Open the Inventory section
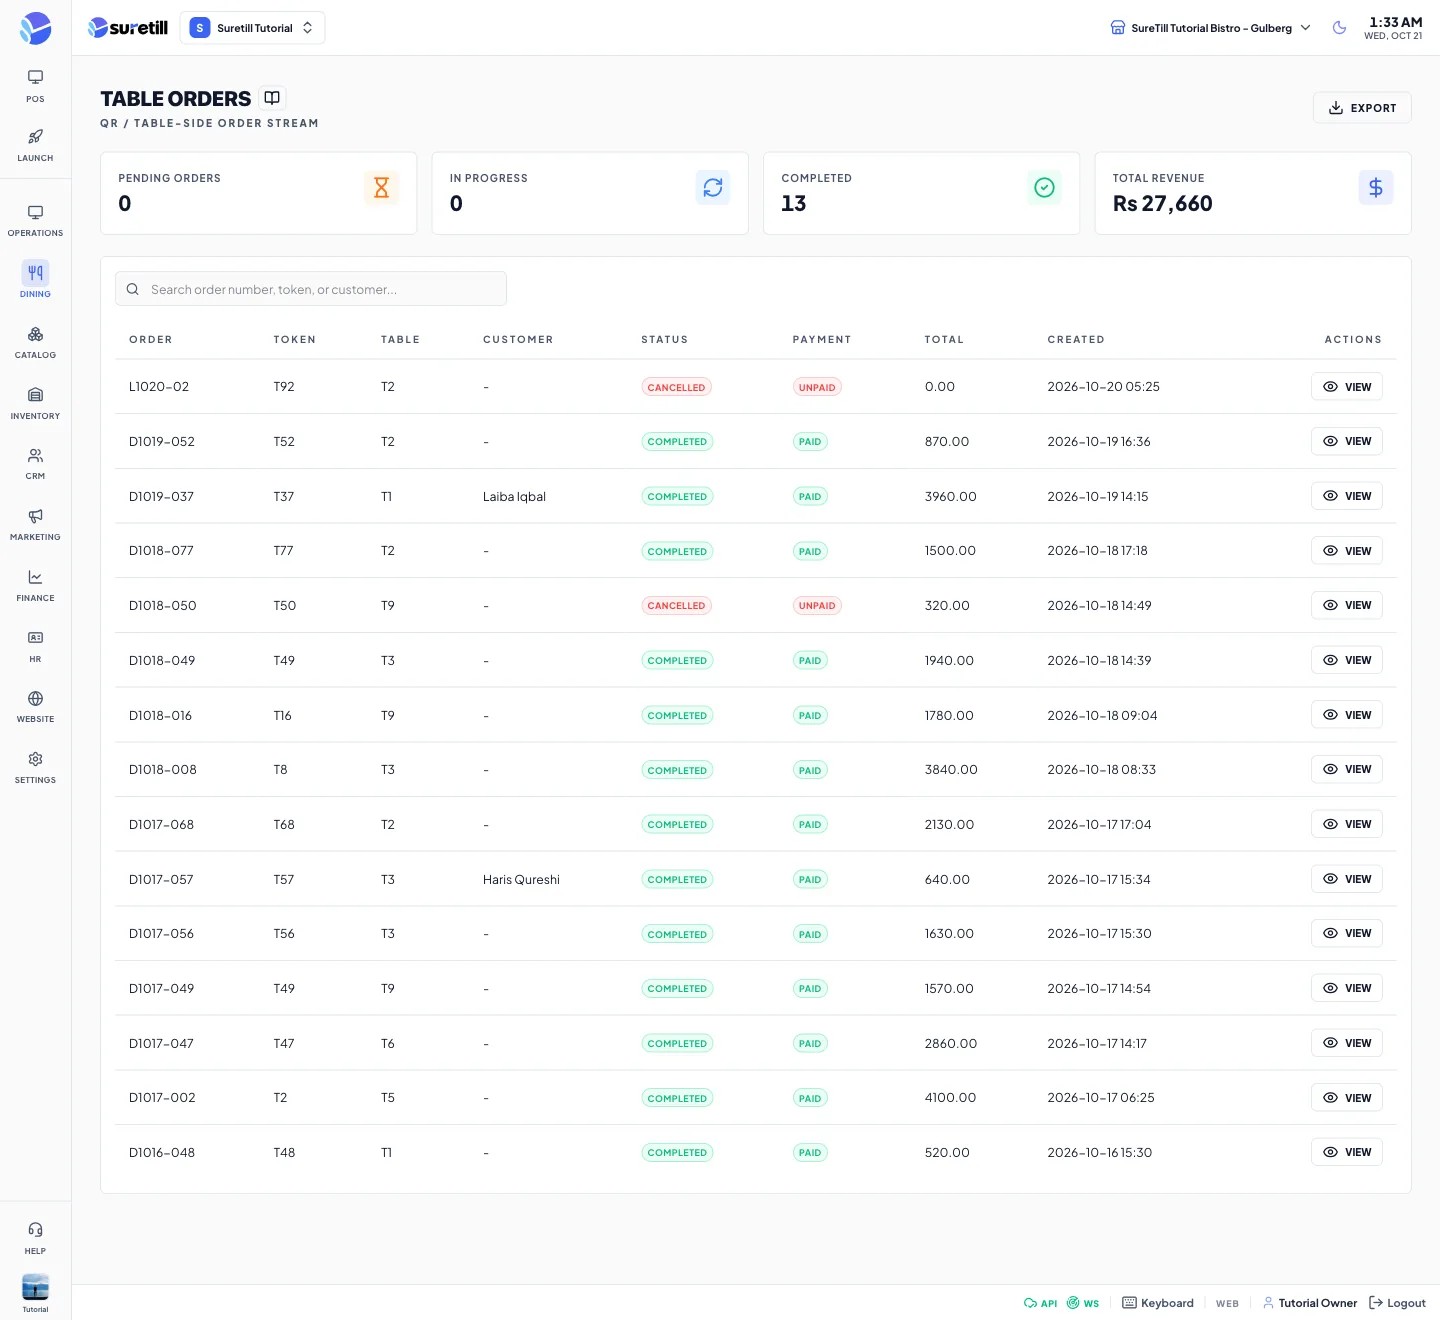1440x1320 pixels. pyautogui.click(x=35, y=402)
